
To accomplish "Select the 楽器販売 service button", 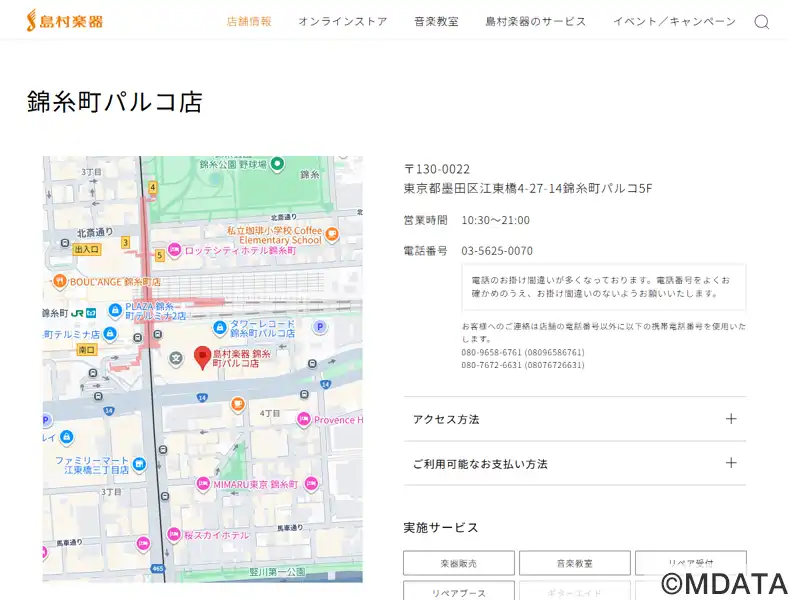I will tap(459, 563).
